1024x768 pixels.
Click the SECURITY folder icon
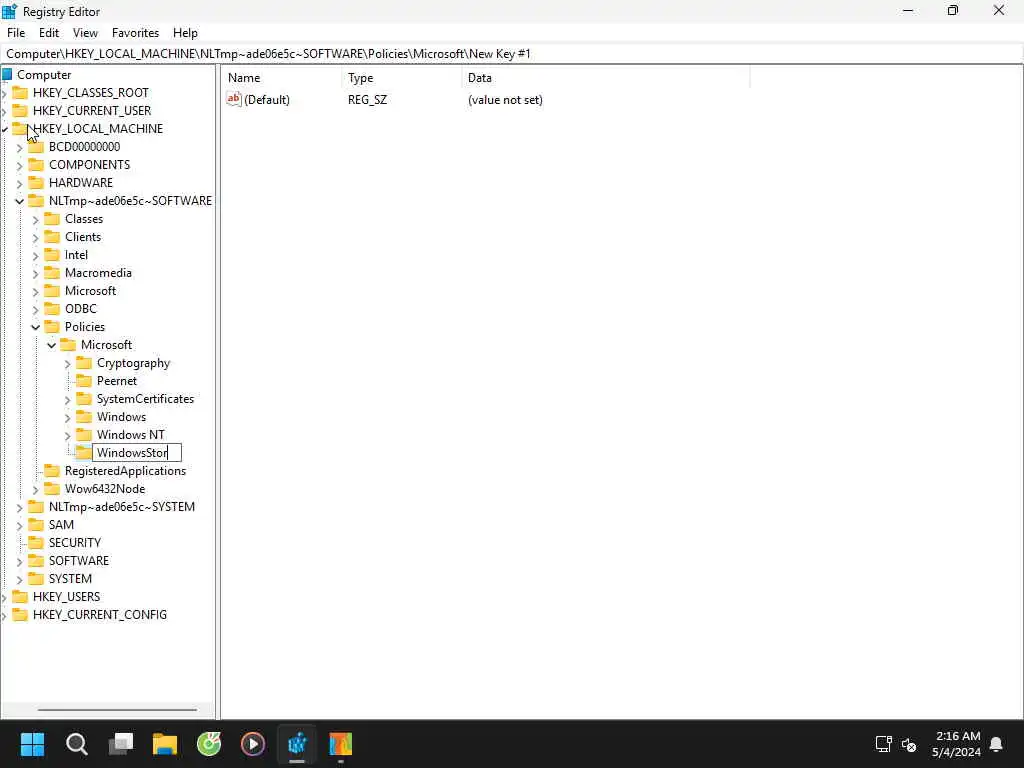[37, 542]
